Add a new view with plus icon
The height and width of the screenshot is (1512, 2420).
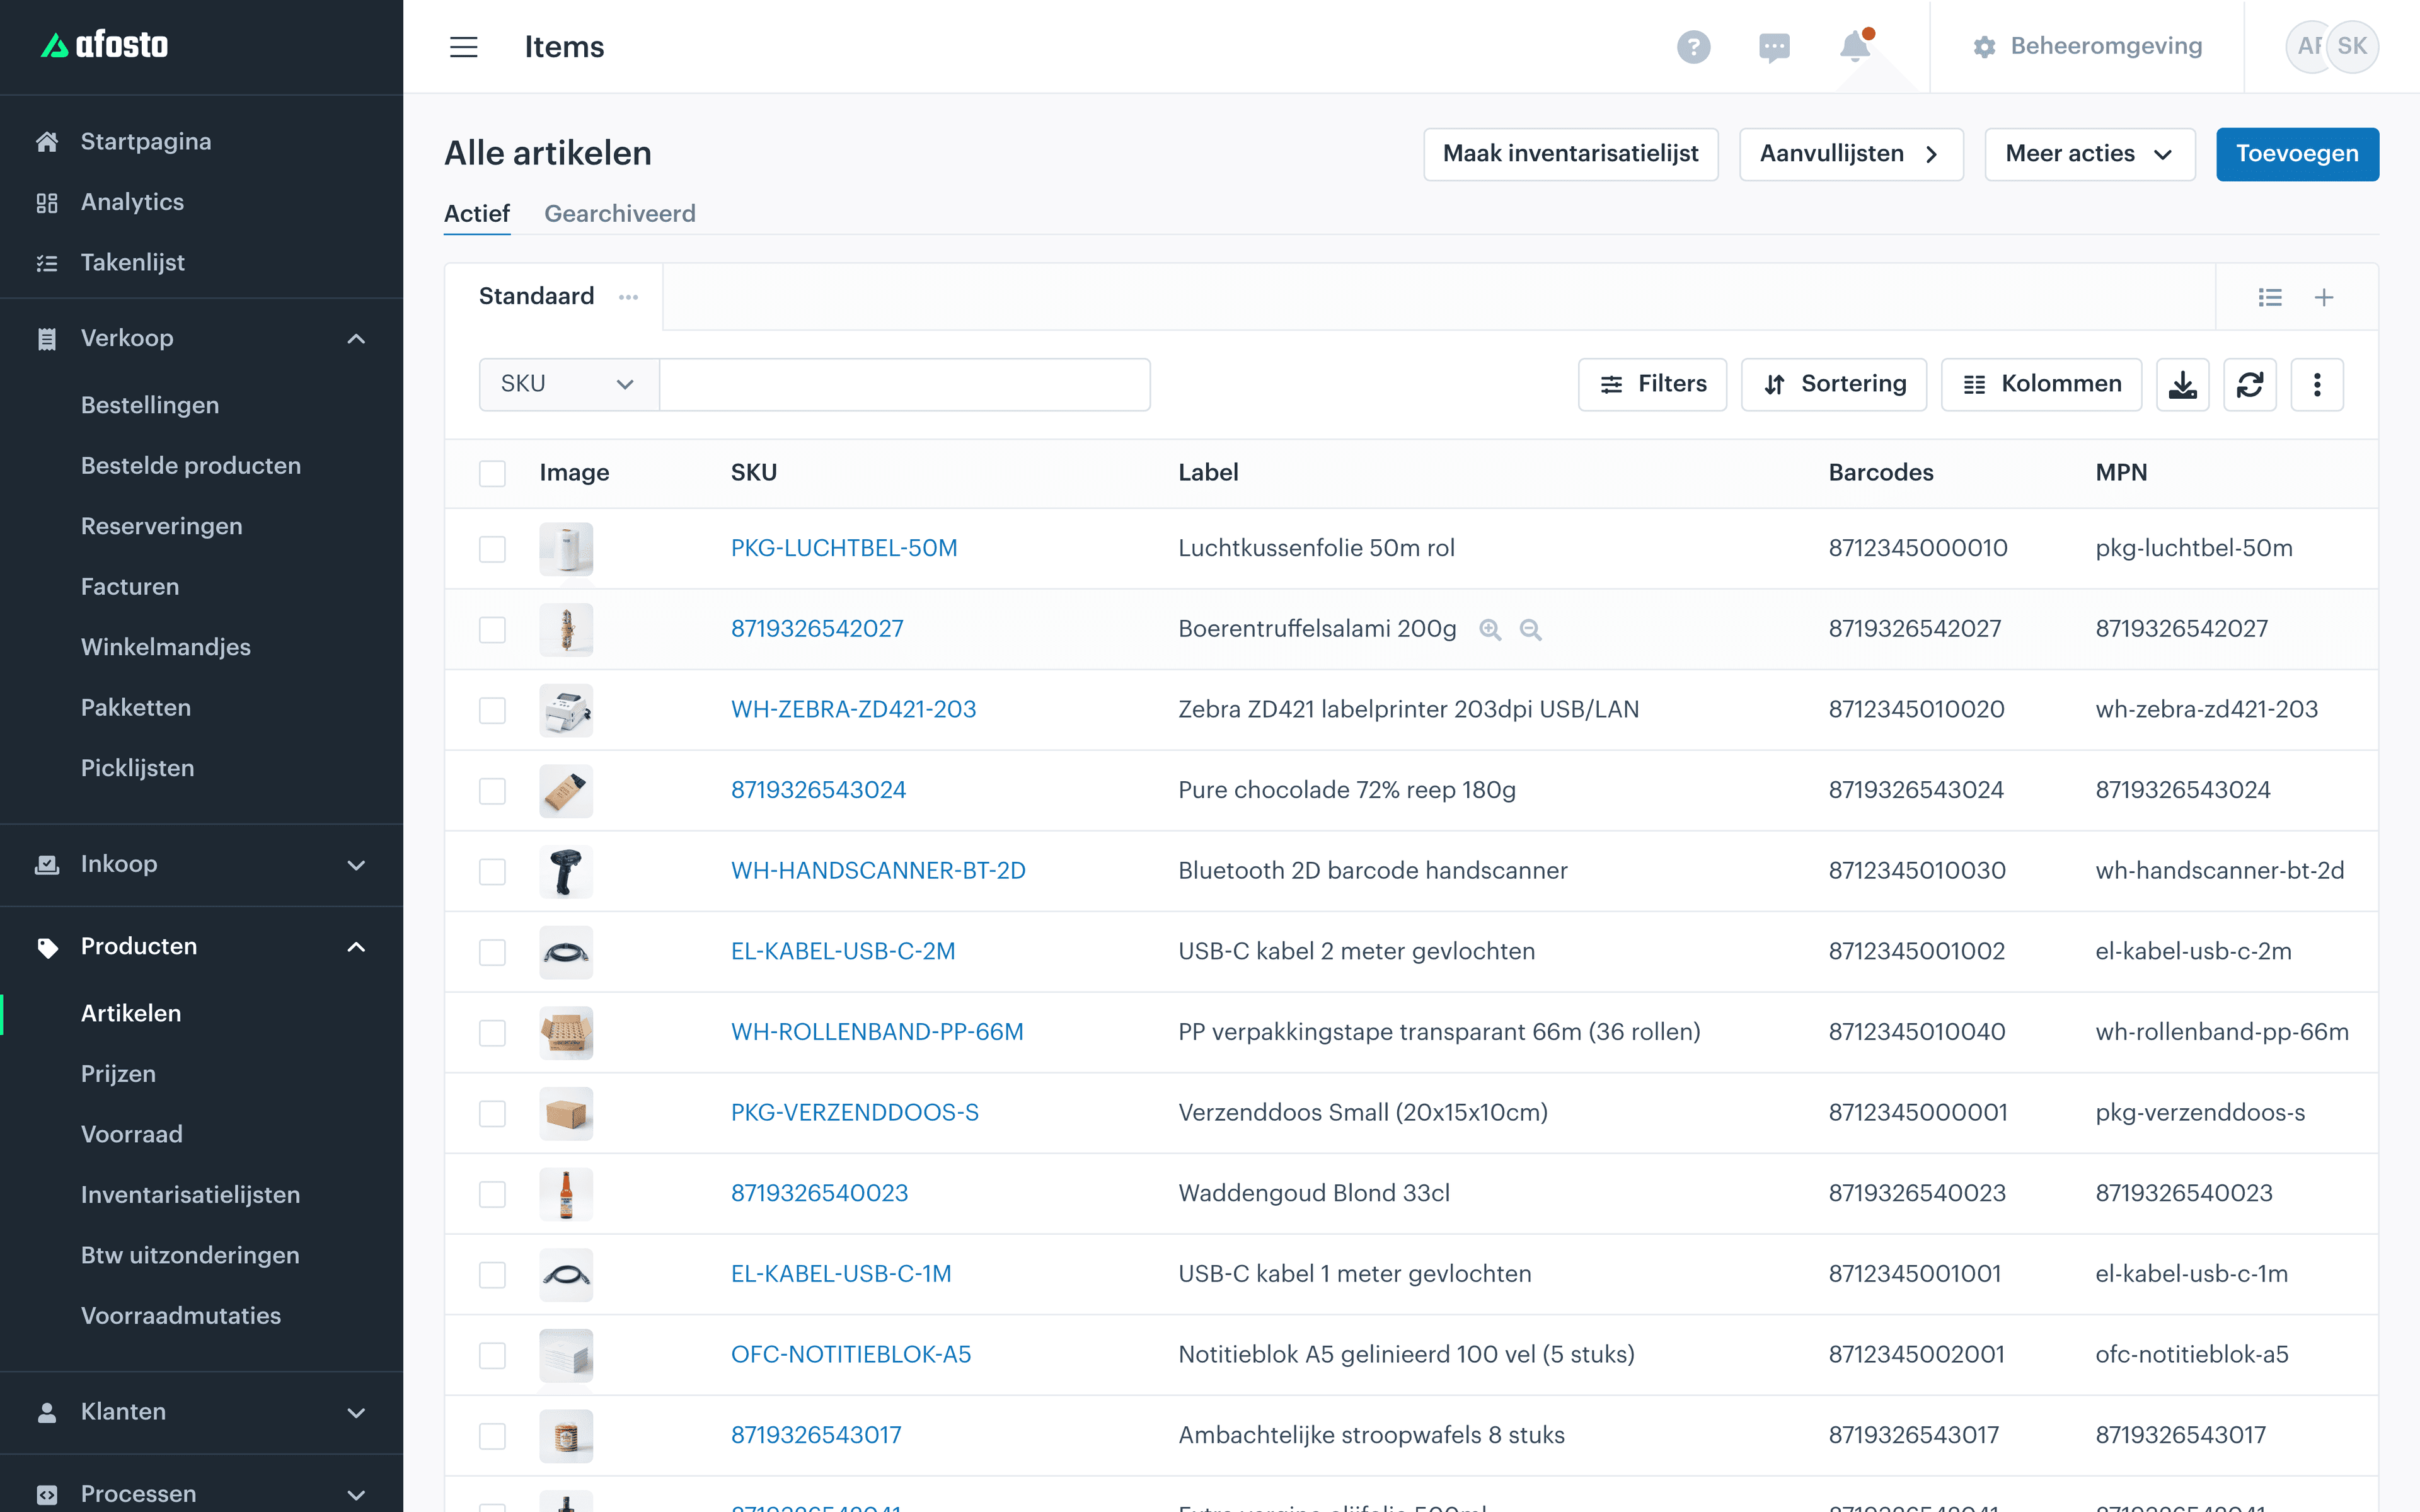pyautogui.click(x=2324, y=297)
